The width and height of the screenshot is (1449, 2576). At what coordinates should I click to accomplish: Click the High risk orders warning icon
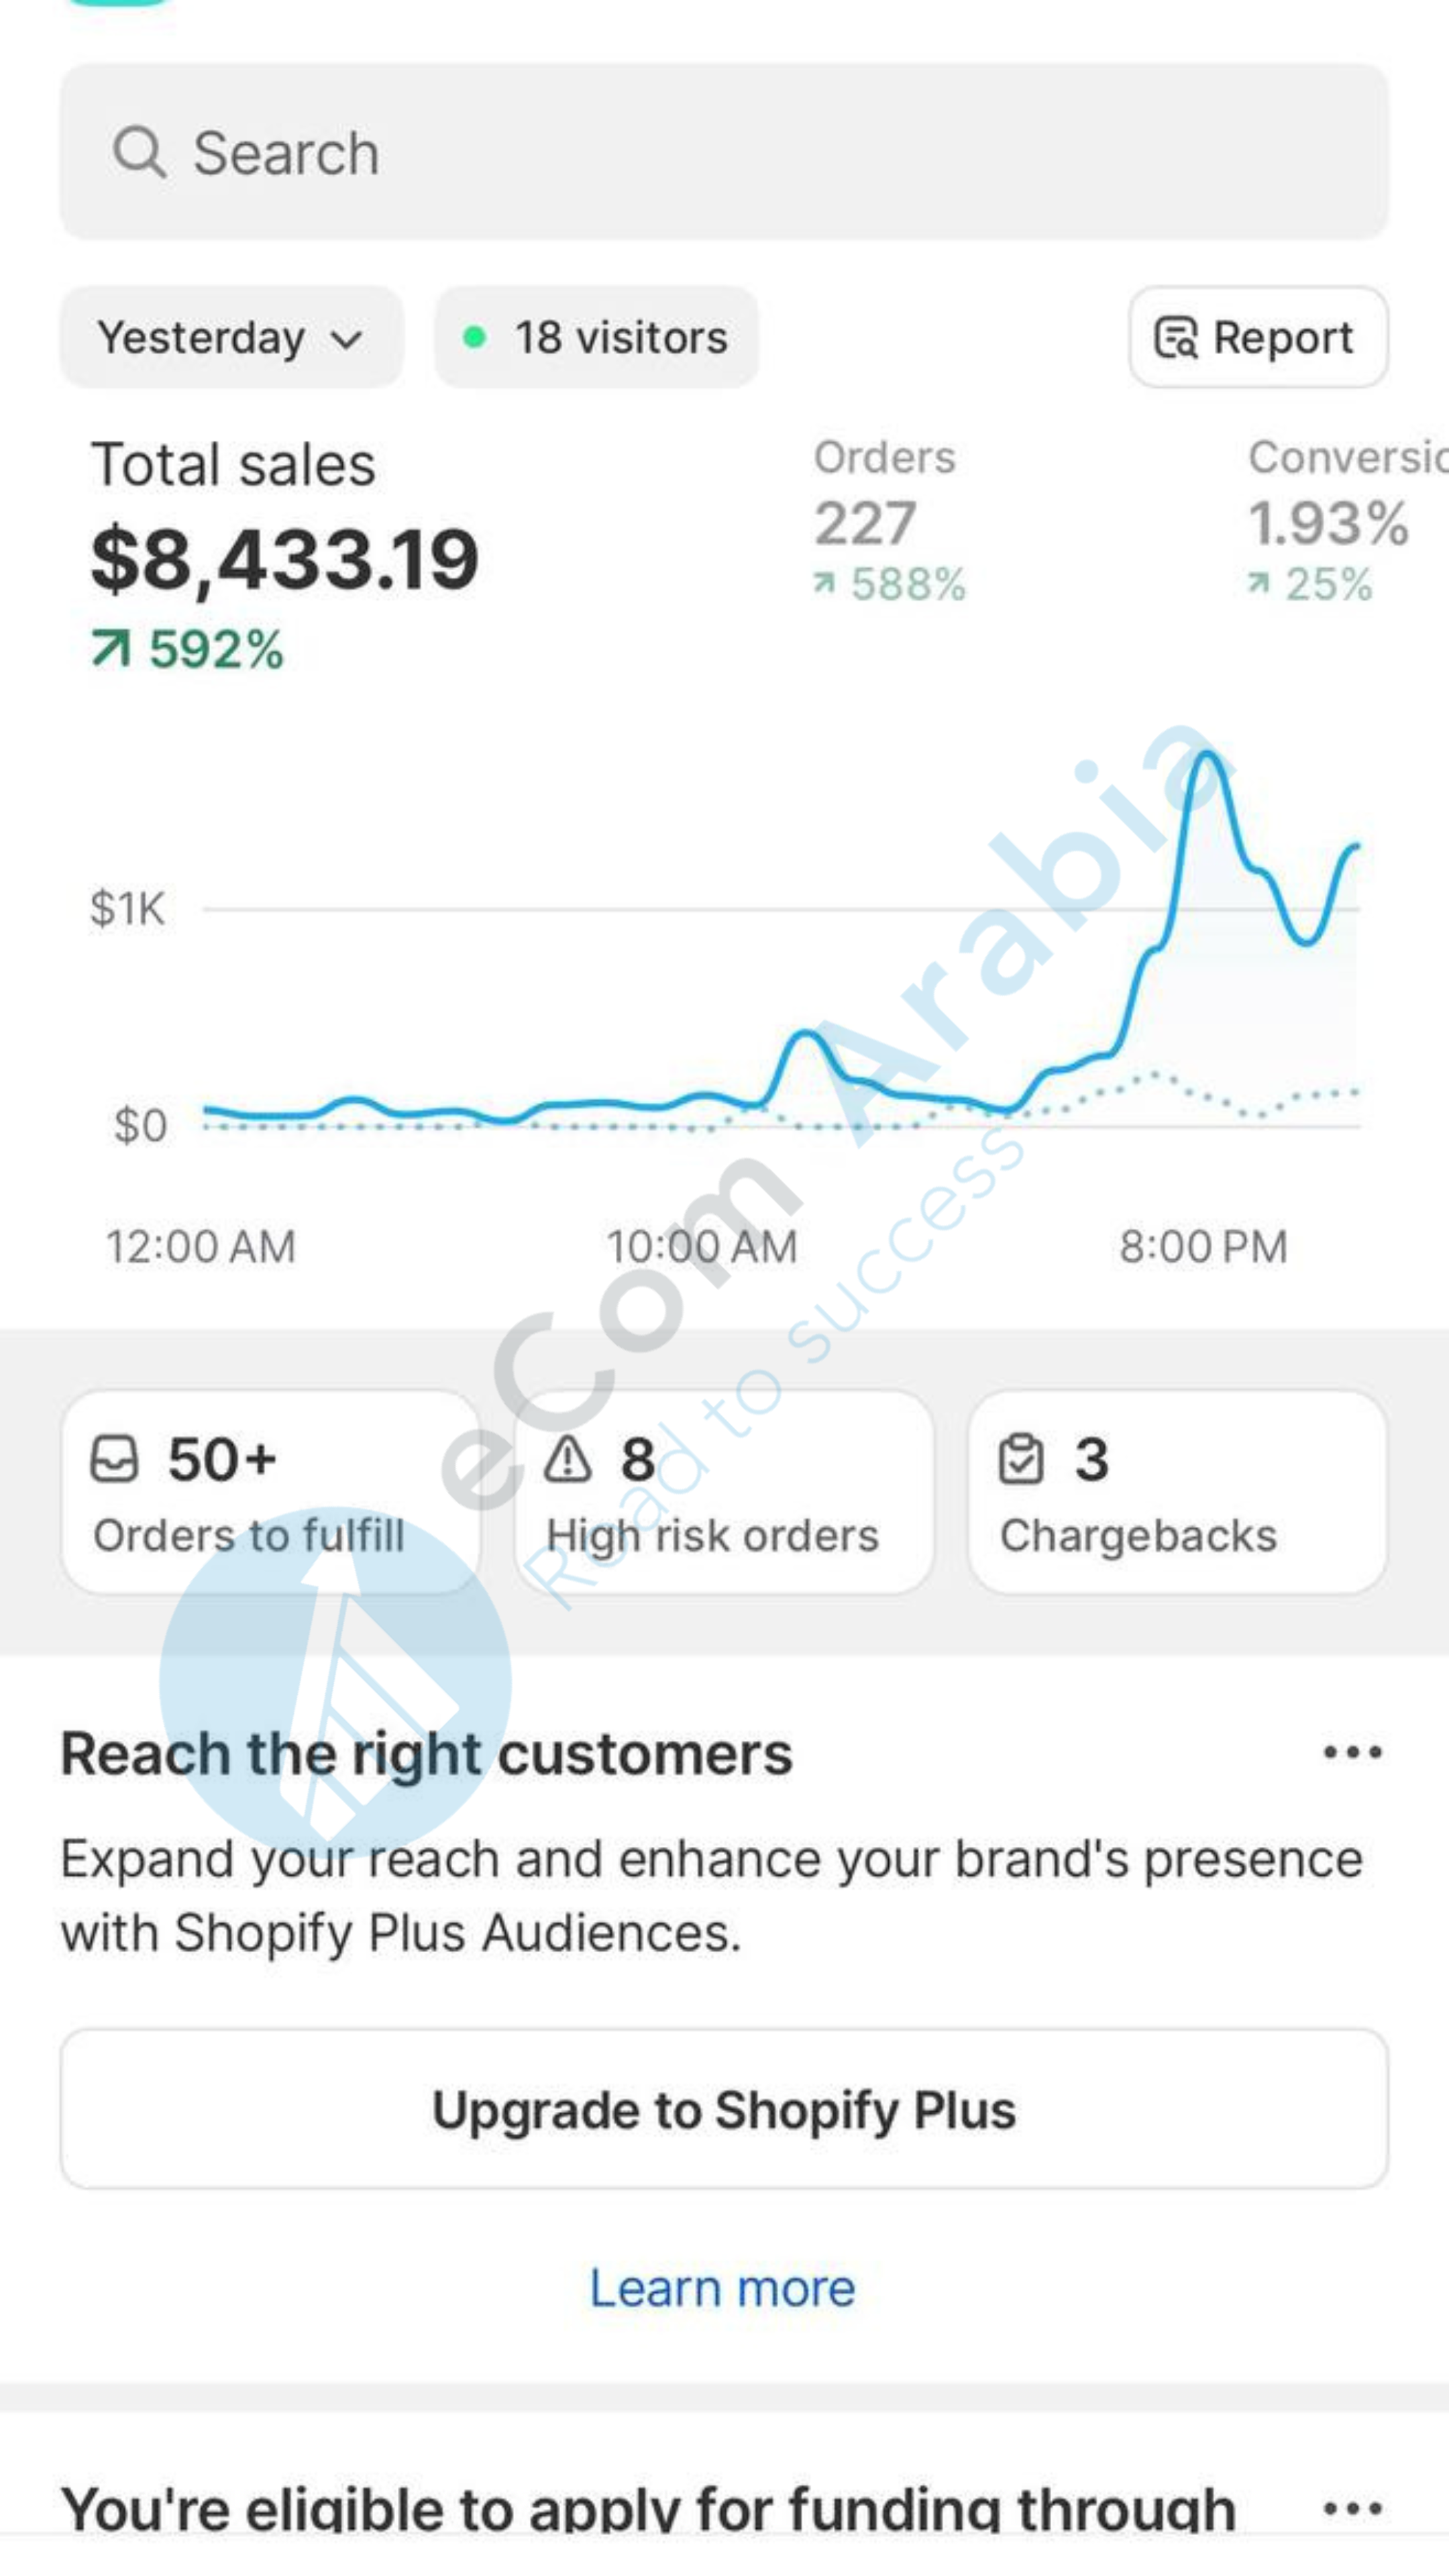click(x=568, y=1459)
